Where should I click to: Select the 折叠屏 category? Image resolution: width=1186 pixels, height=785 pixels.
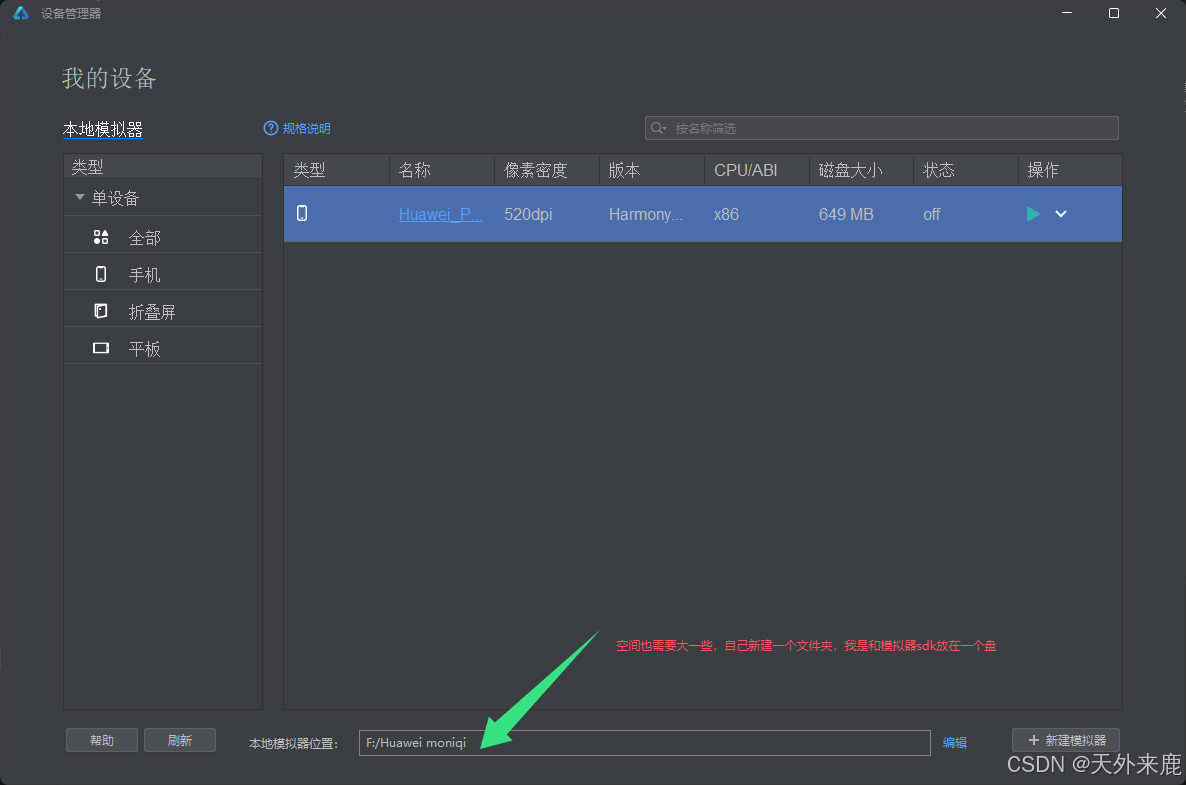point(163,312)
